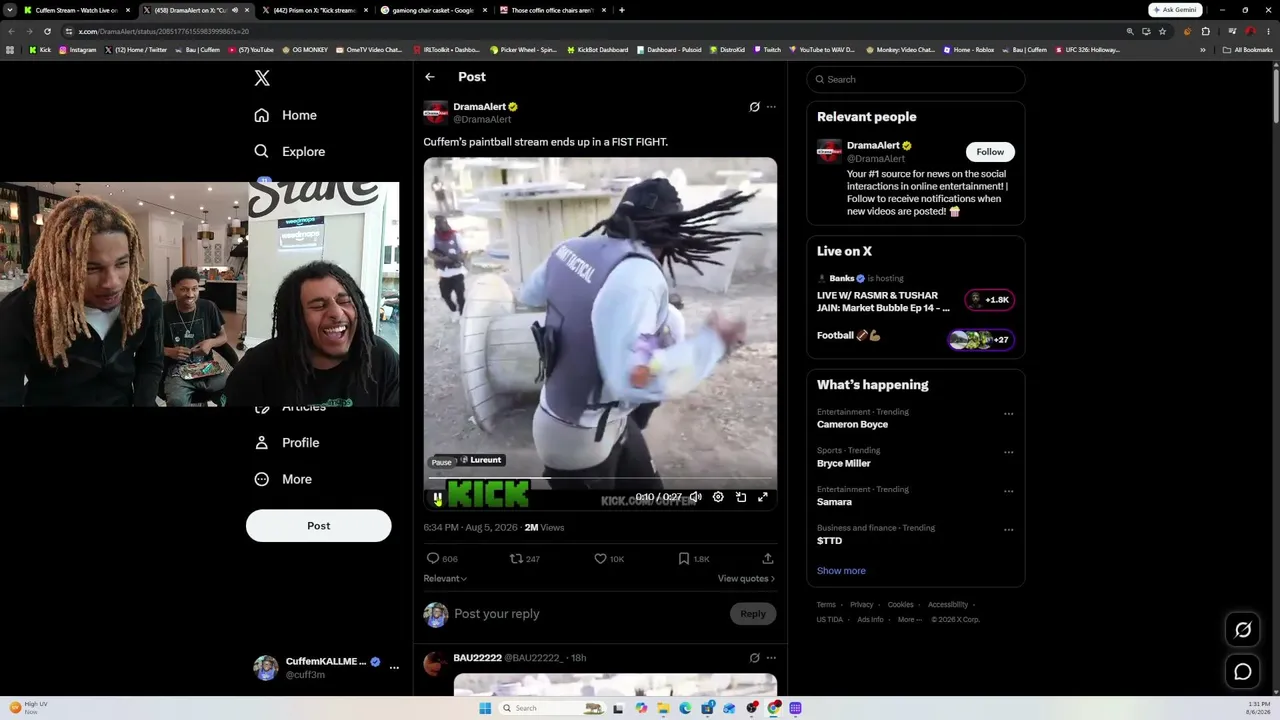
Task: Join the LIVE W/ RASMR & TUSHAR JAIN space
Action: coord(916,295)
